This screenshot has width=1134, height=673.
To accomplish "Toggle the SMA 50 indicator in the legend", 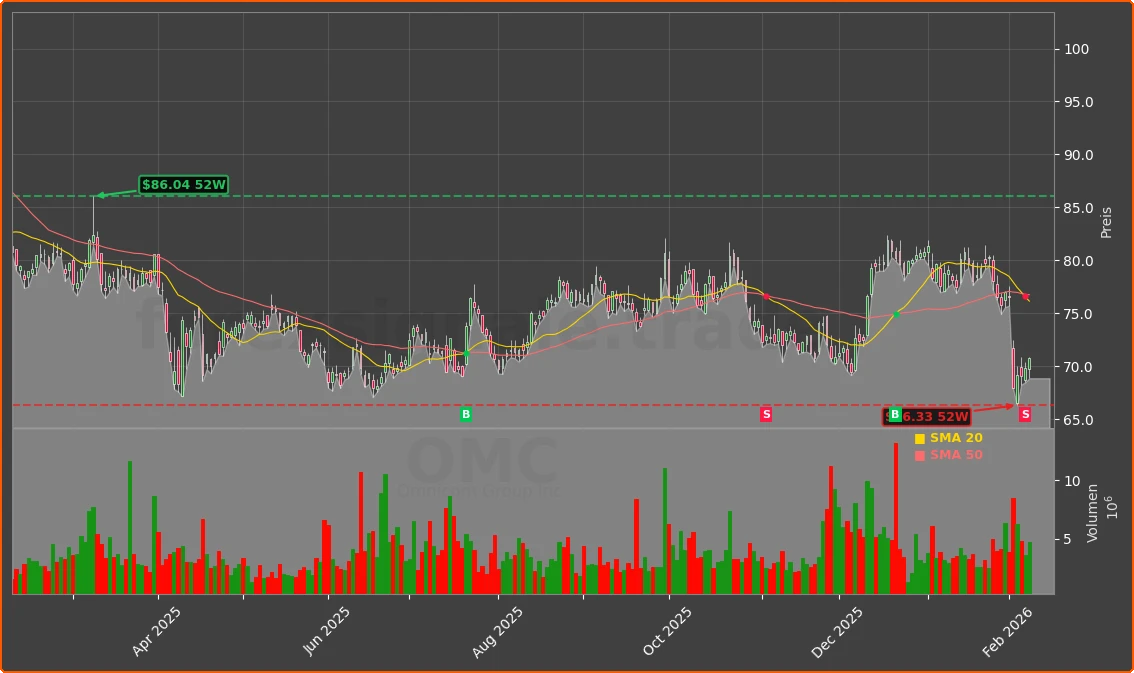I will click(x=955, y=454).
